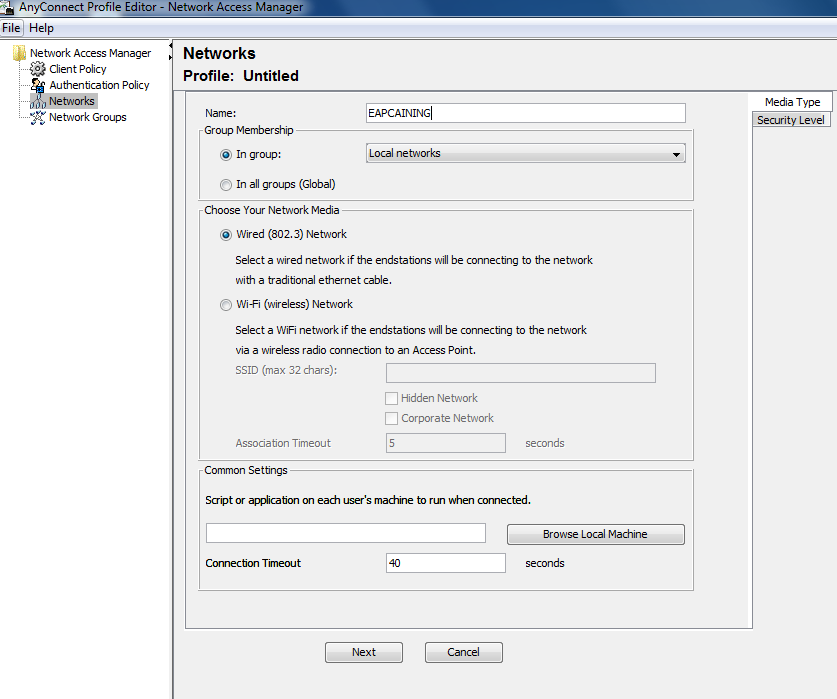Open Client Policy in the tree
Image resolution: width=837 pixels, height=699 pixels.
click(x=77, y=69)
